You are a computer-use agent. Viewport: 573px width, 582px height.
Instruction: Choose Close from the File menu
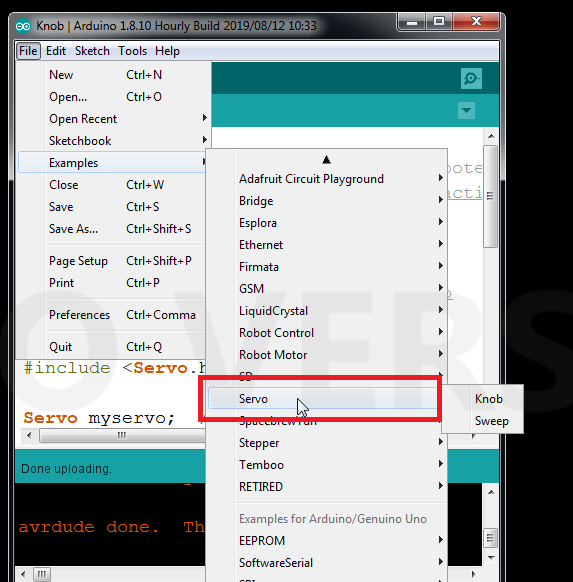tap(111, 185)
